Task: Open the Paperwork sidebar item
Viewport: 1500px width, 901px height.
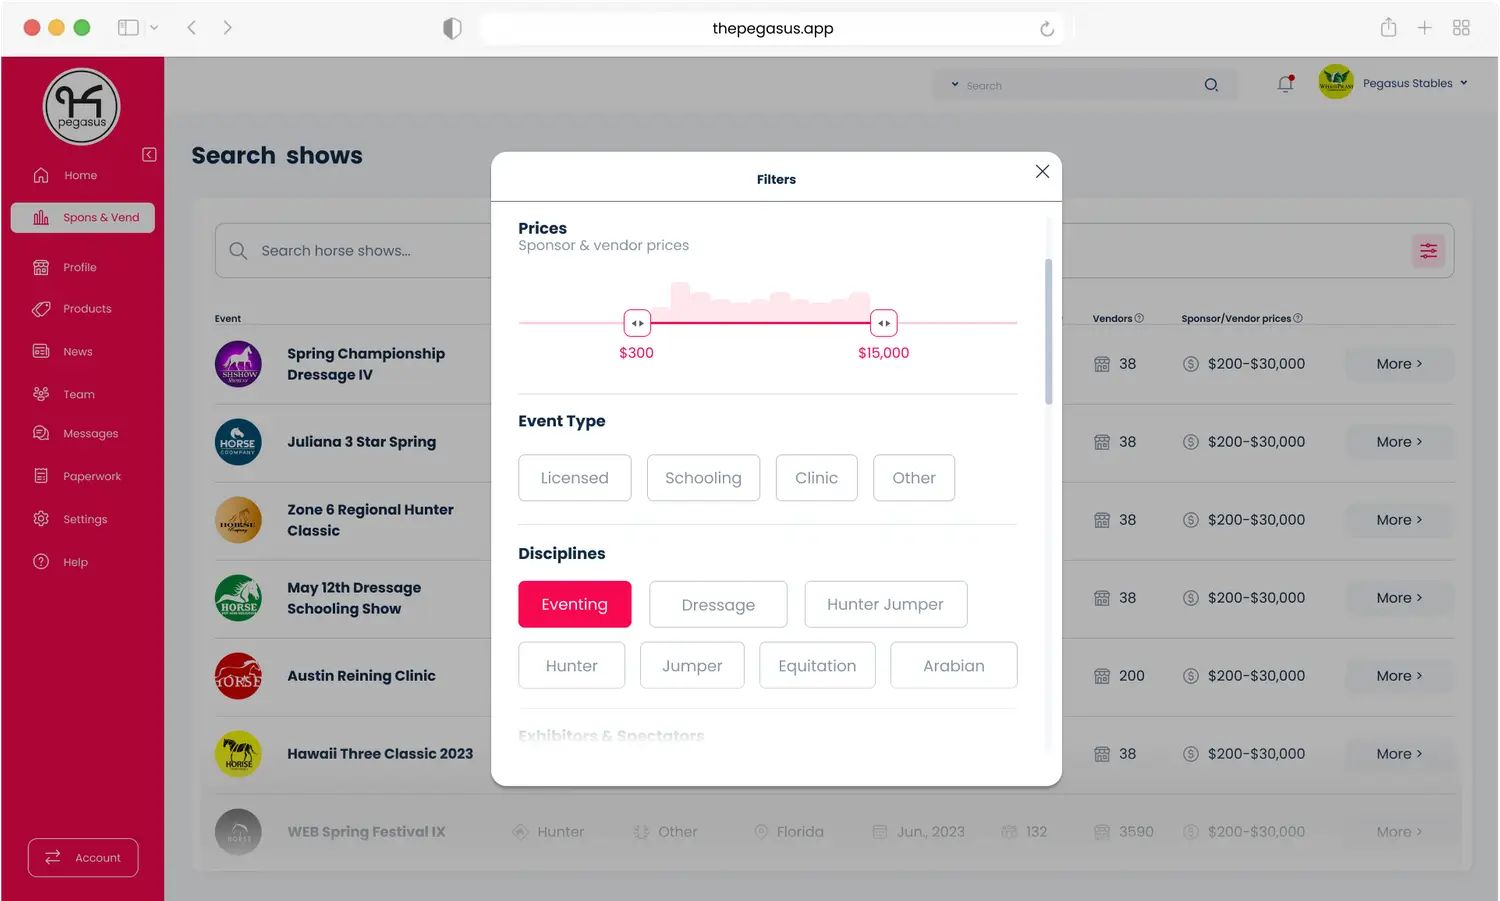Action: click(91, 477)
